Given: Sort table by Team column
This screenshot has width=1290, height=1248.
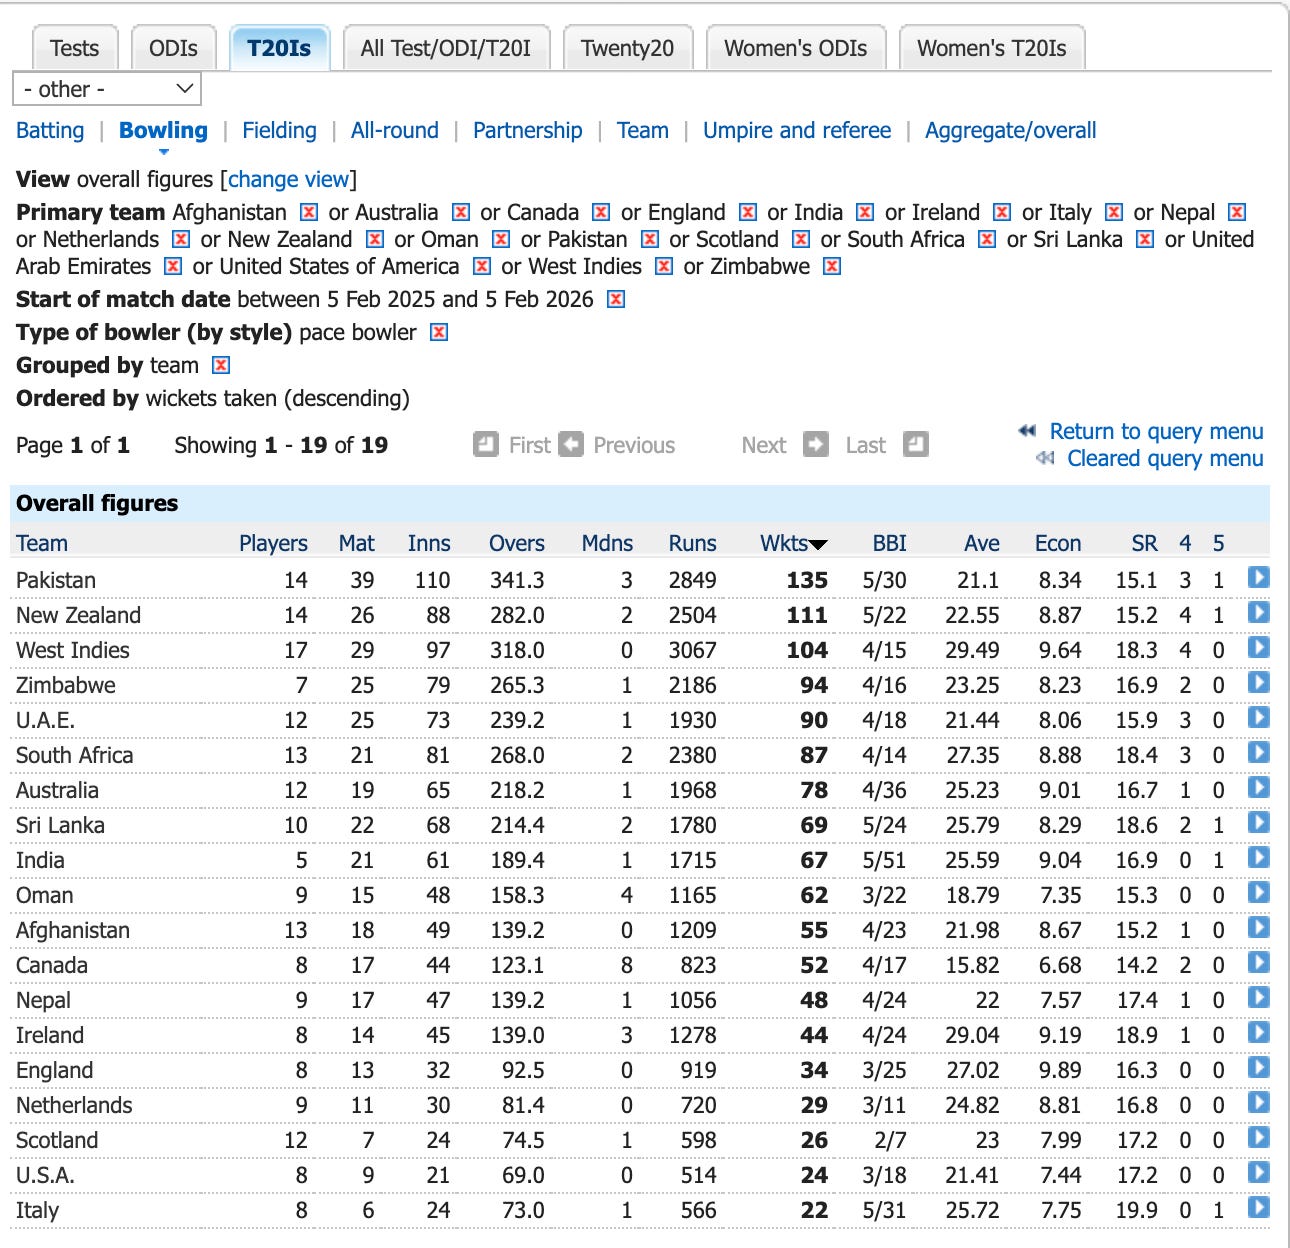Looking at the screenshot, I should (42, 543).
